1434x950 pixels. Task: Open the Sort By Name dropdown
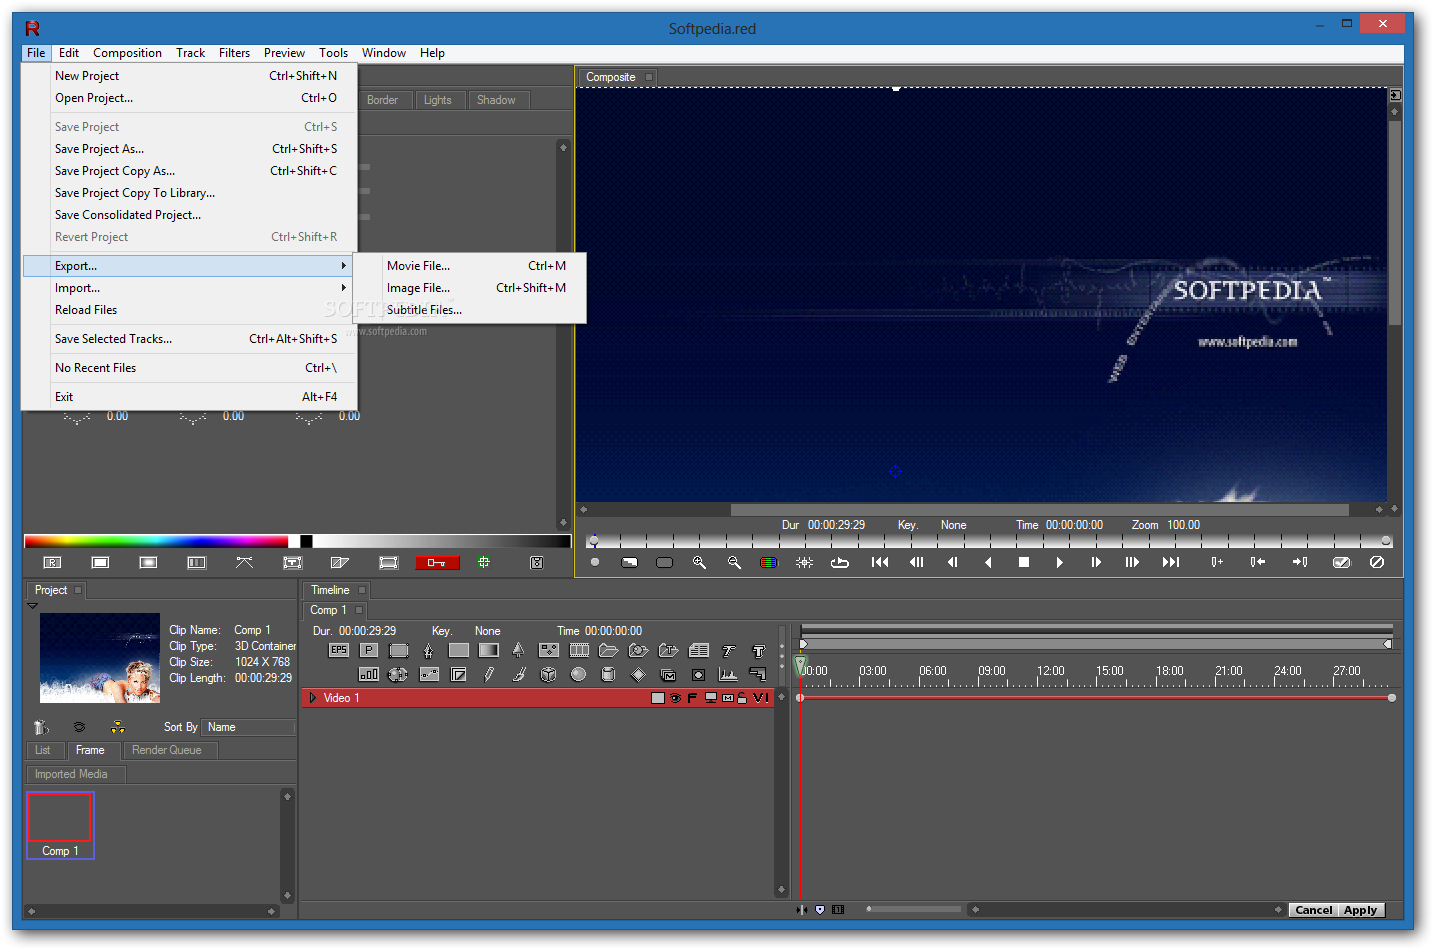[248, 727]
